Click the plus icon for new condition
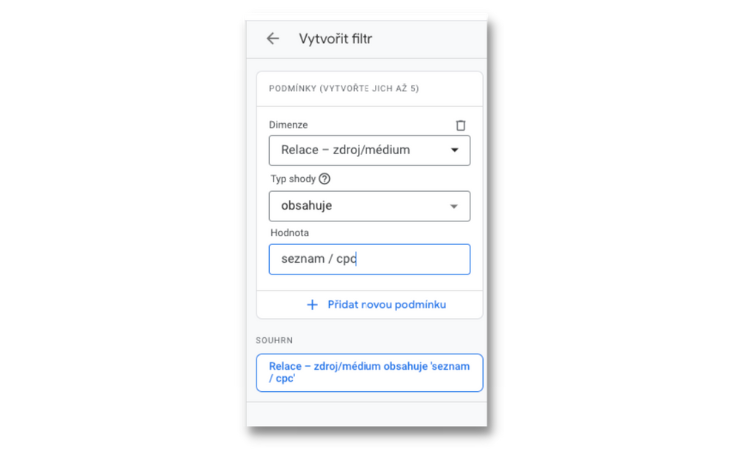This screenshot has width=740, height=450. click(312, 305)
